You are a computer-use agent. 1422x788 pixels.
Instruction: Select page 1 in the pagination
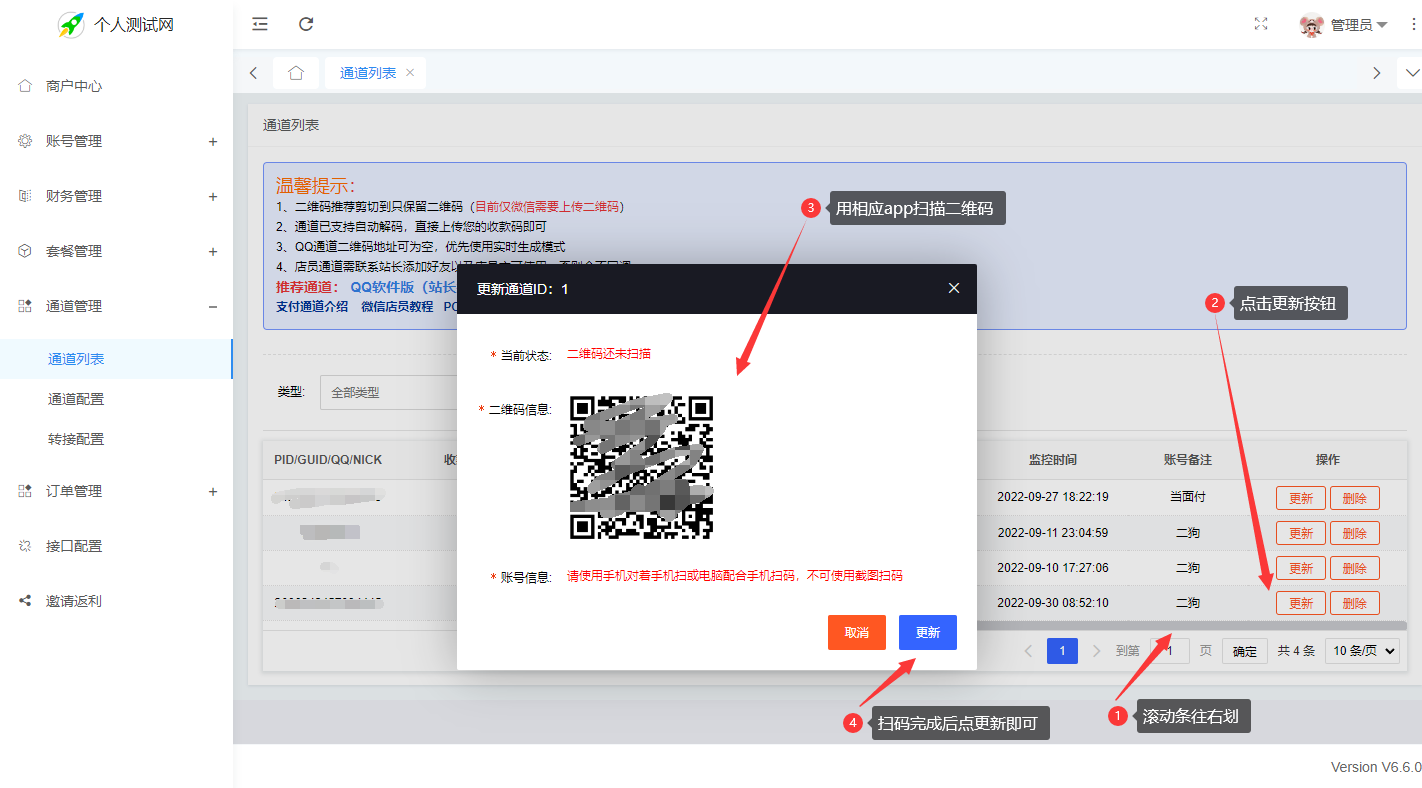pyautogui.click(x=1062, y=651)
